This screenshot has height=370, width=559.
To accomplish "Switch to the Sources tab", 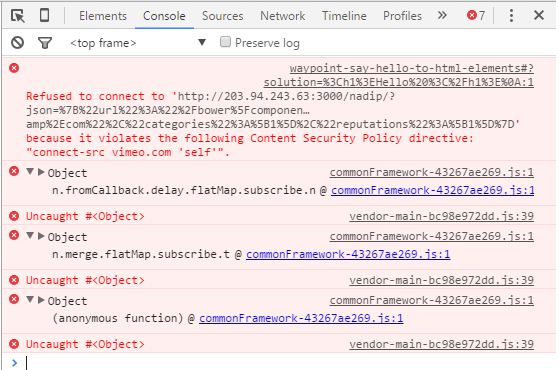I will pyautogui.click(x=222, y=16).
